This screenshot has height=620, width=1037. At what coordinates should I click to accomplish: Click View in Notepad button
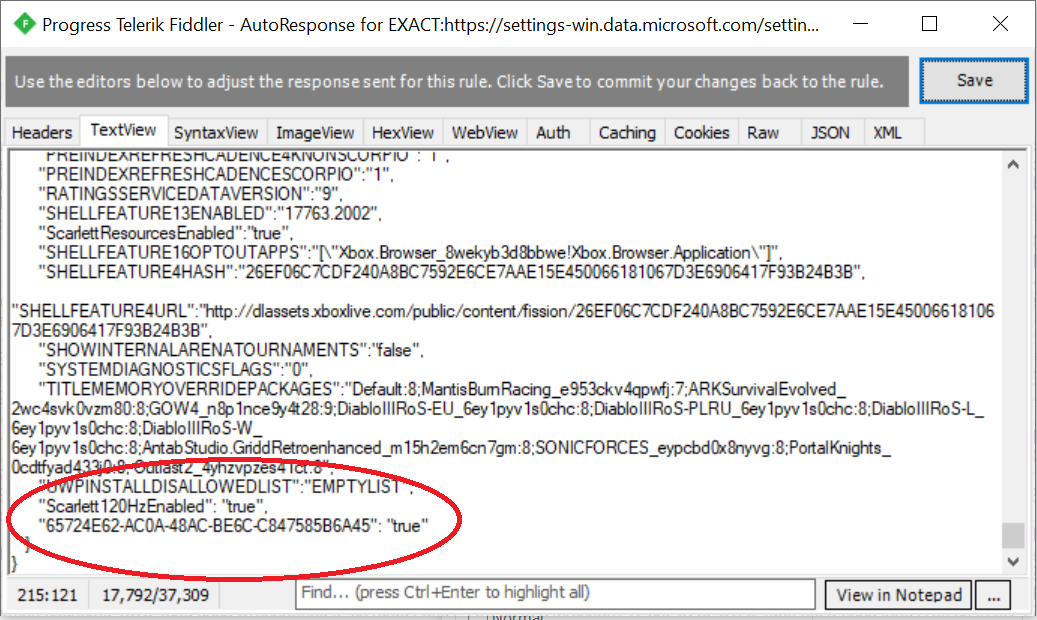[x=899, y=595]
